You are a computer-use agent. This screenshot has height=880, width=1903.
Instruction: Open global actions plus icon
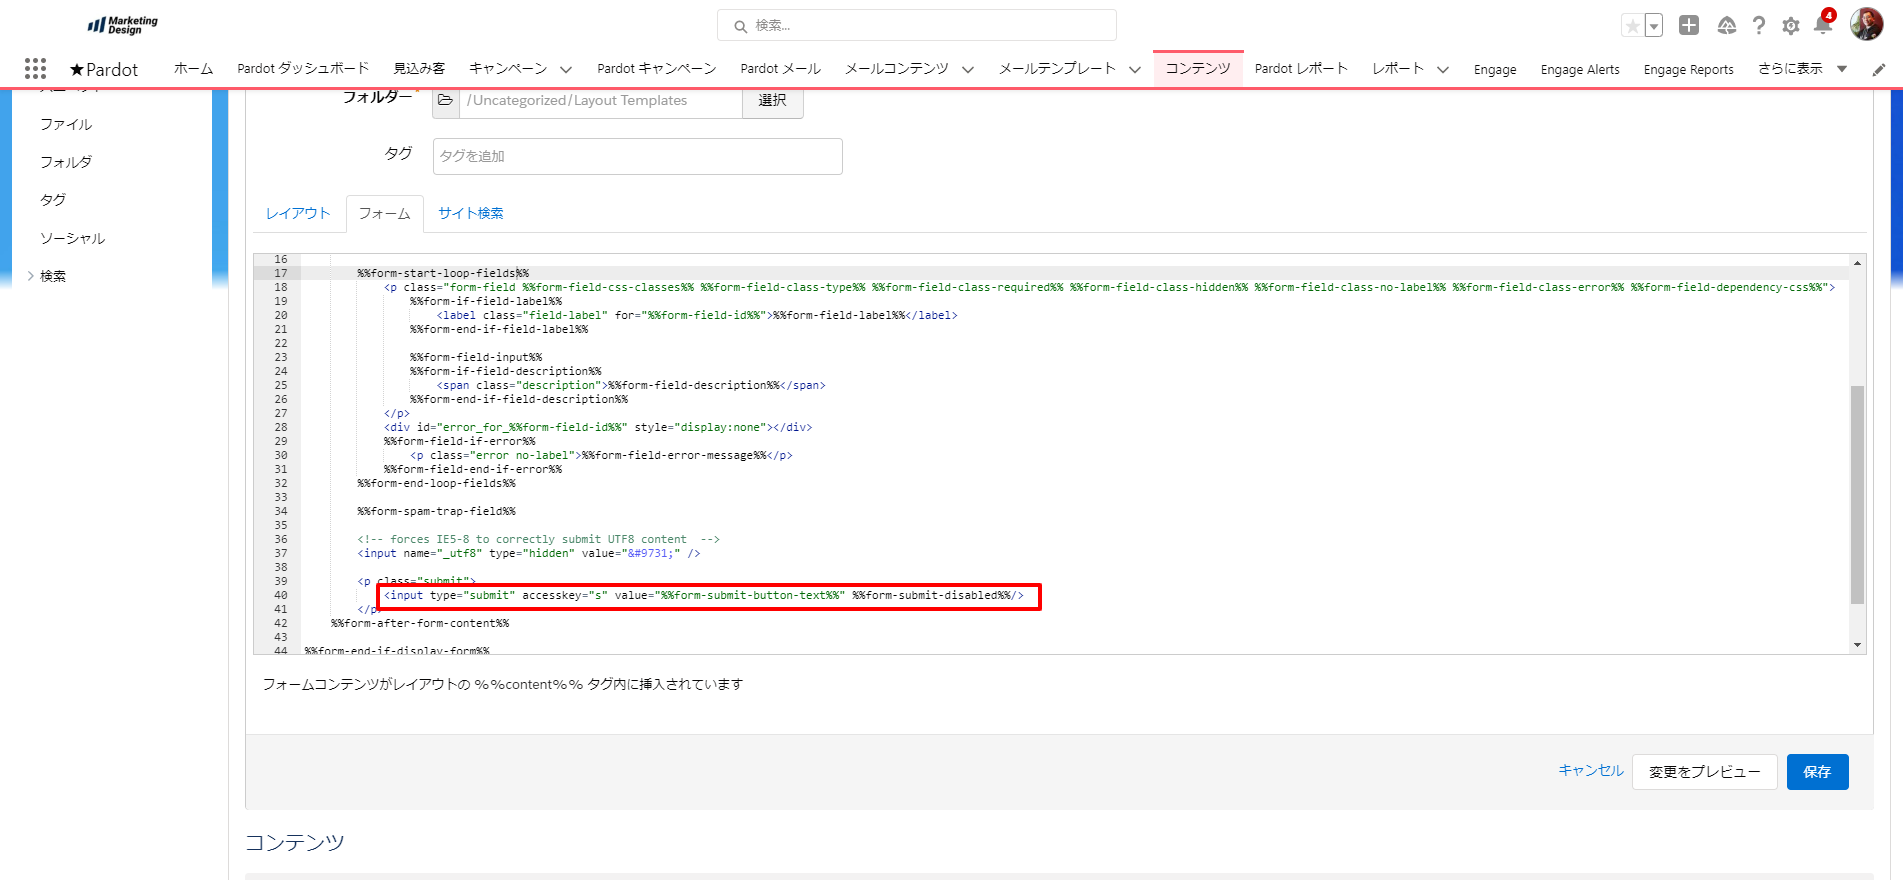(1689, 26)
